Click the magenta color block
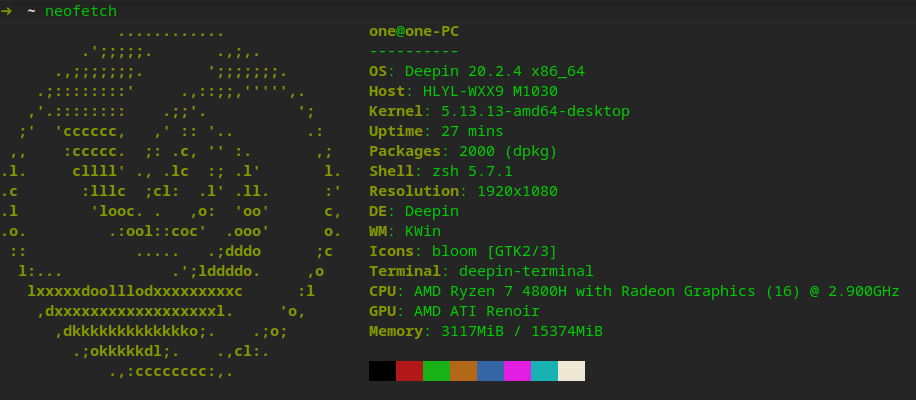The width and height of the screenshot is (916, 400). coord(517,371)
